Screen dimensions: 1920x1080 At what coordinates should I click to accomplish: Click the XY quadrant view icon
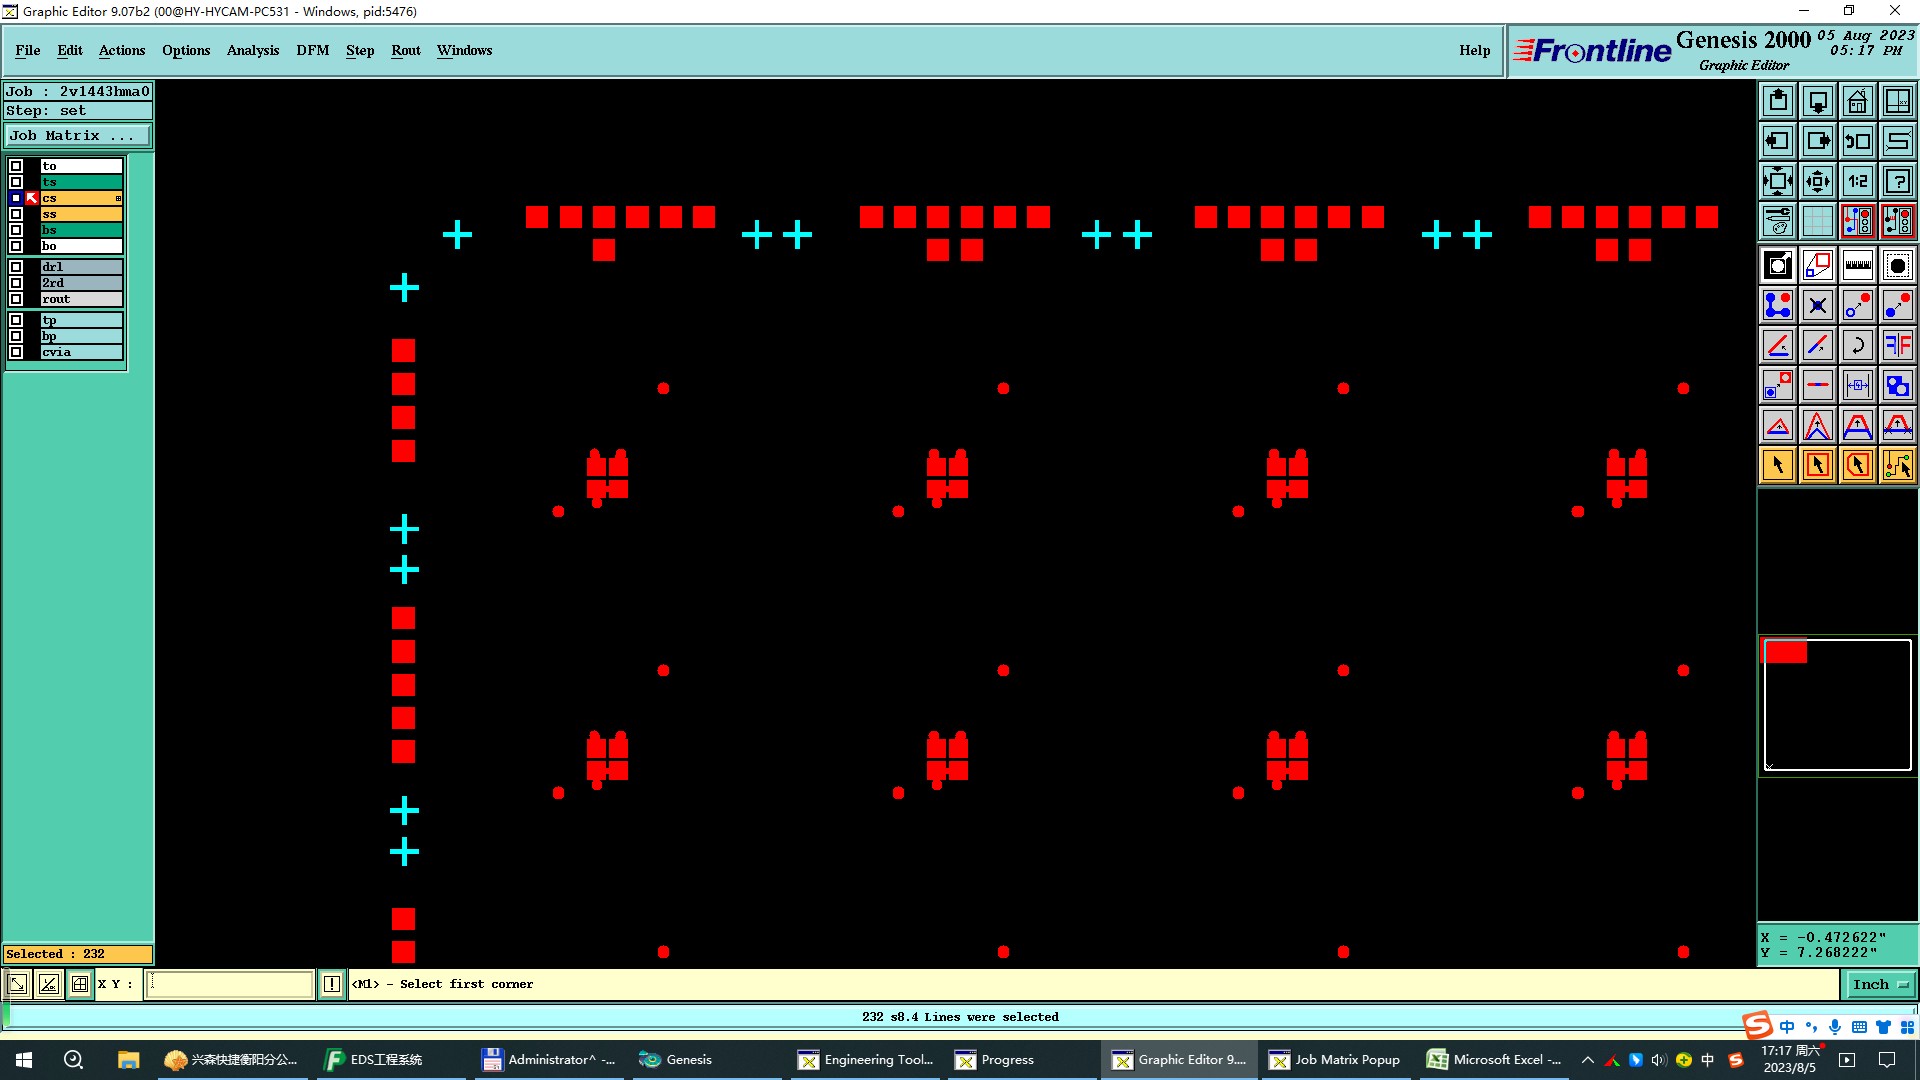pos(1898,101)
